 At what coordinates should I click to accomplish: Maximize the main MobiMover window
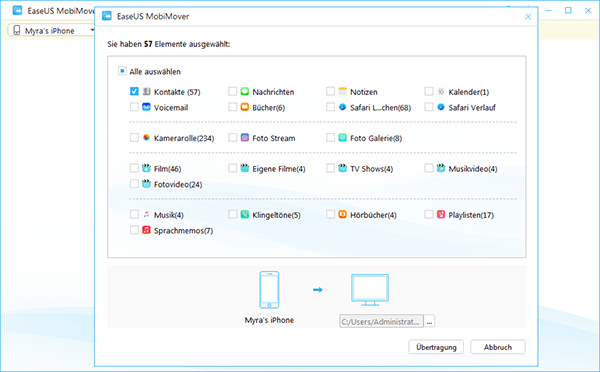pyautogui.click(x=568, y=10)
